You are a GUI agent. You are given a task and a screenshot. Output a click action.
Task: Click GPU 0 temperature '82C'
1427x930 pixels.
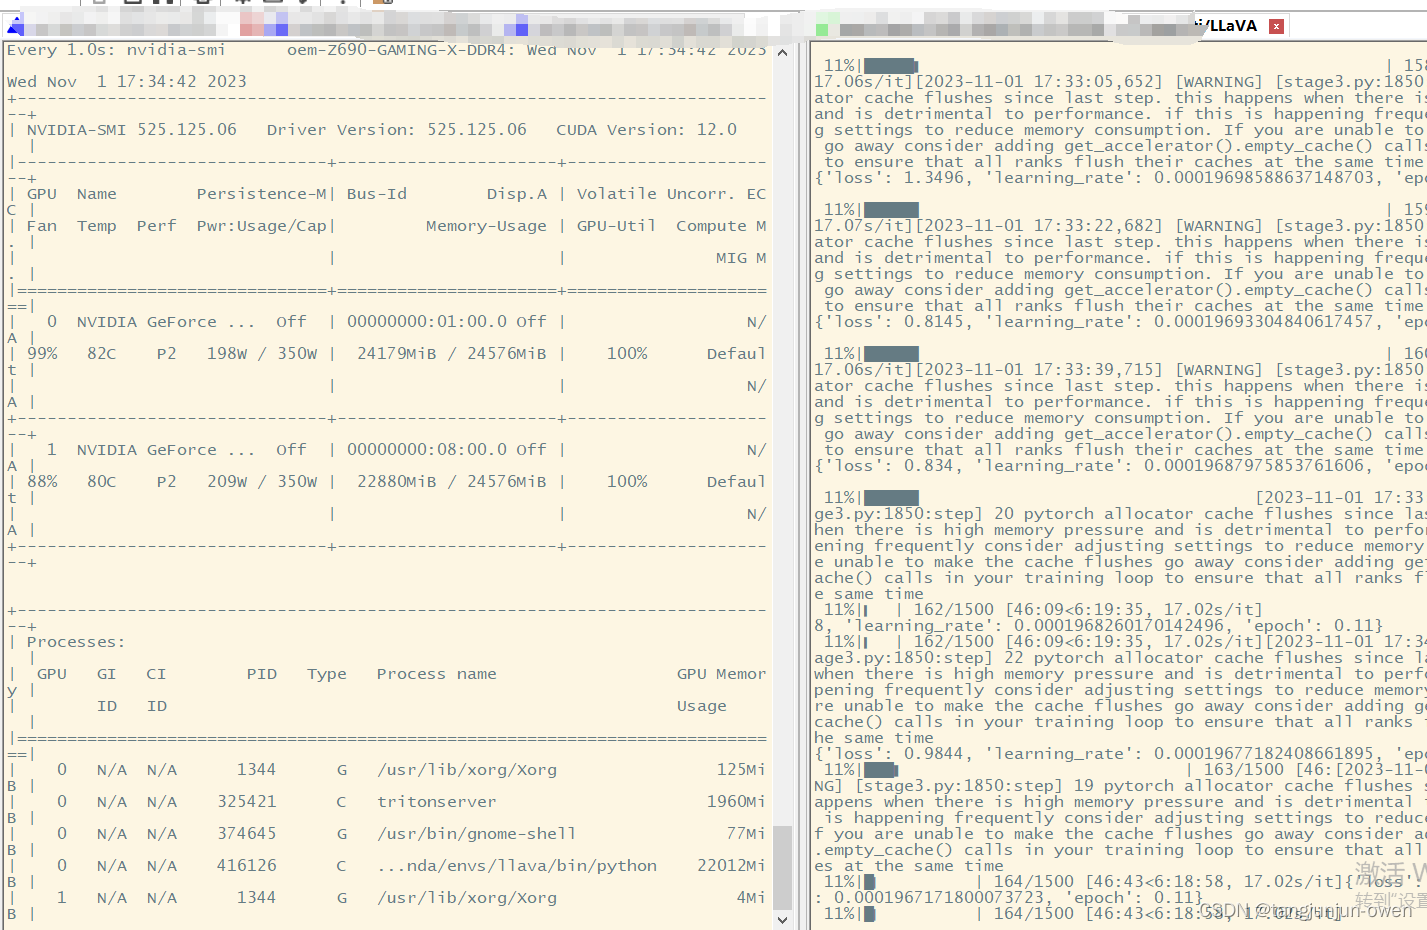tap(102, 354)
